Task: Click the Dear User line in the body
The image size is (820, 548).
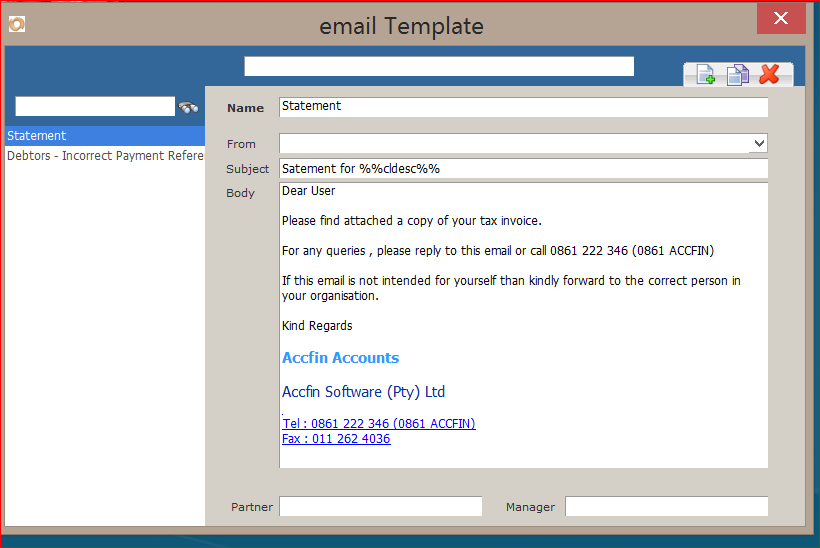Action: [309, 191]
